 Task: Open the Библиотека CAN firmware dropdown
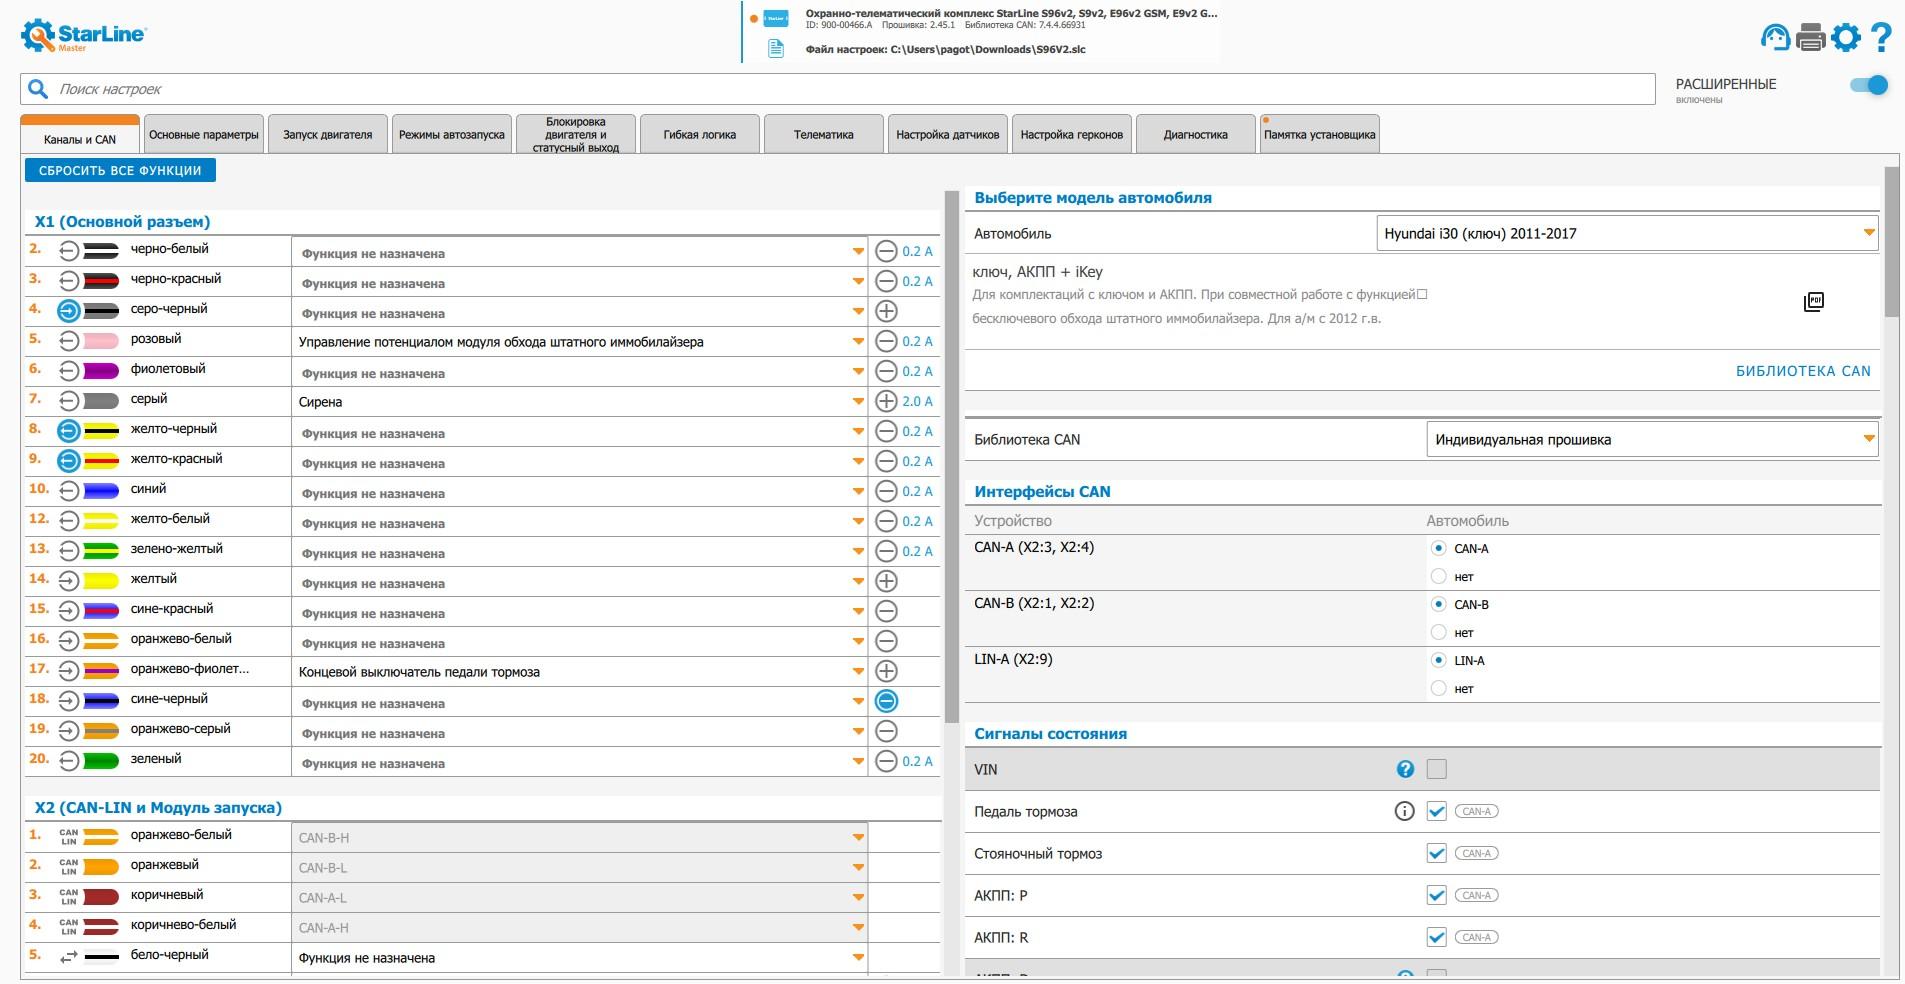[x=1652, y=440]
